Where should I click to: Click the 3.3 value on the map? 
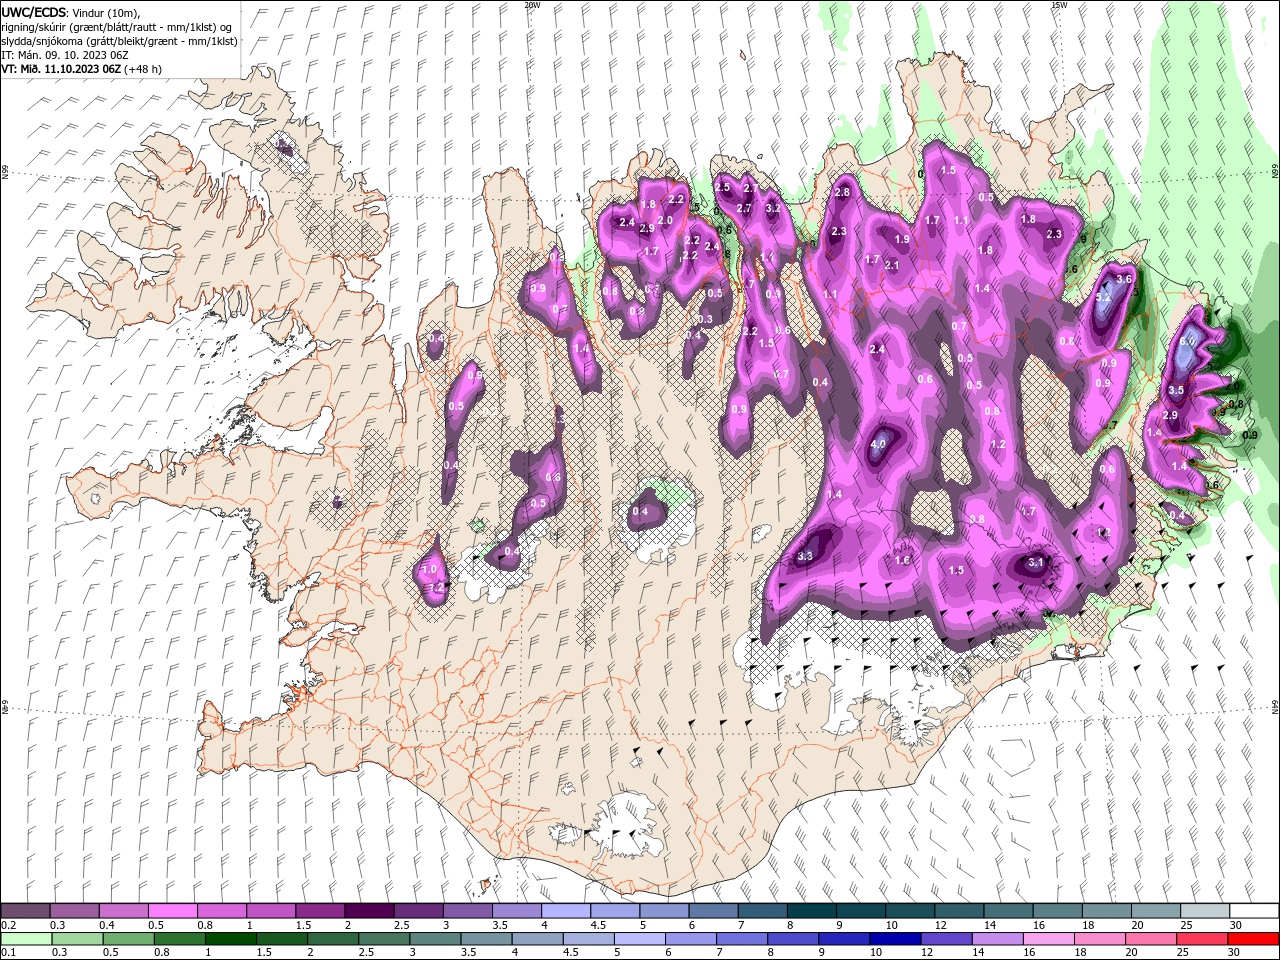[x=805, y=556]
